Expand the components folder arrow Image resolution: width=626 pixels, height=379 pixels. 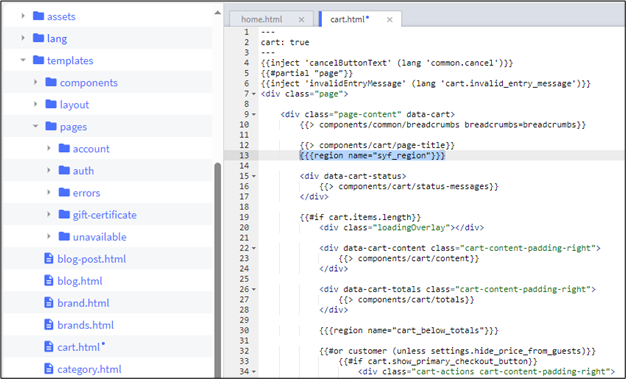pos(36,82)
